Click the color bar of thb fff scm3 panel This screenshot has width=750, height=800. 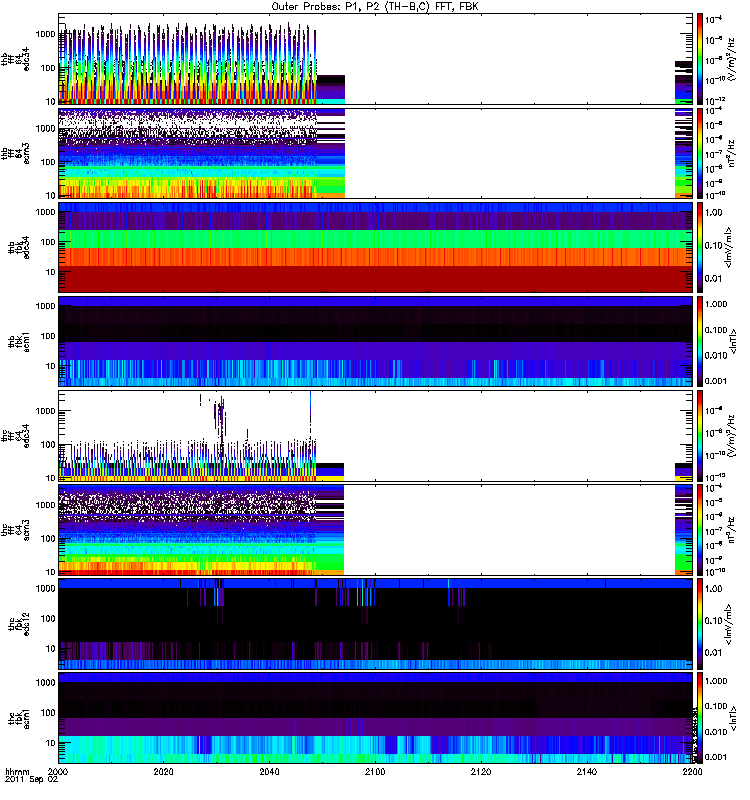pos(700,154)
